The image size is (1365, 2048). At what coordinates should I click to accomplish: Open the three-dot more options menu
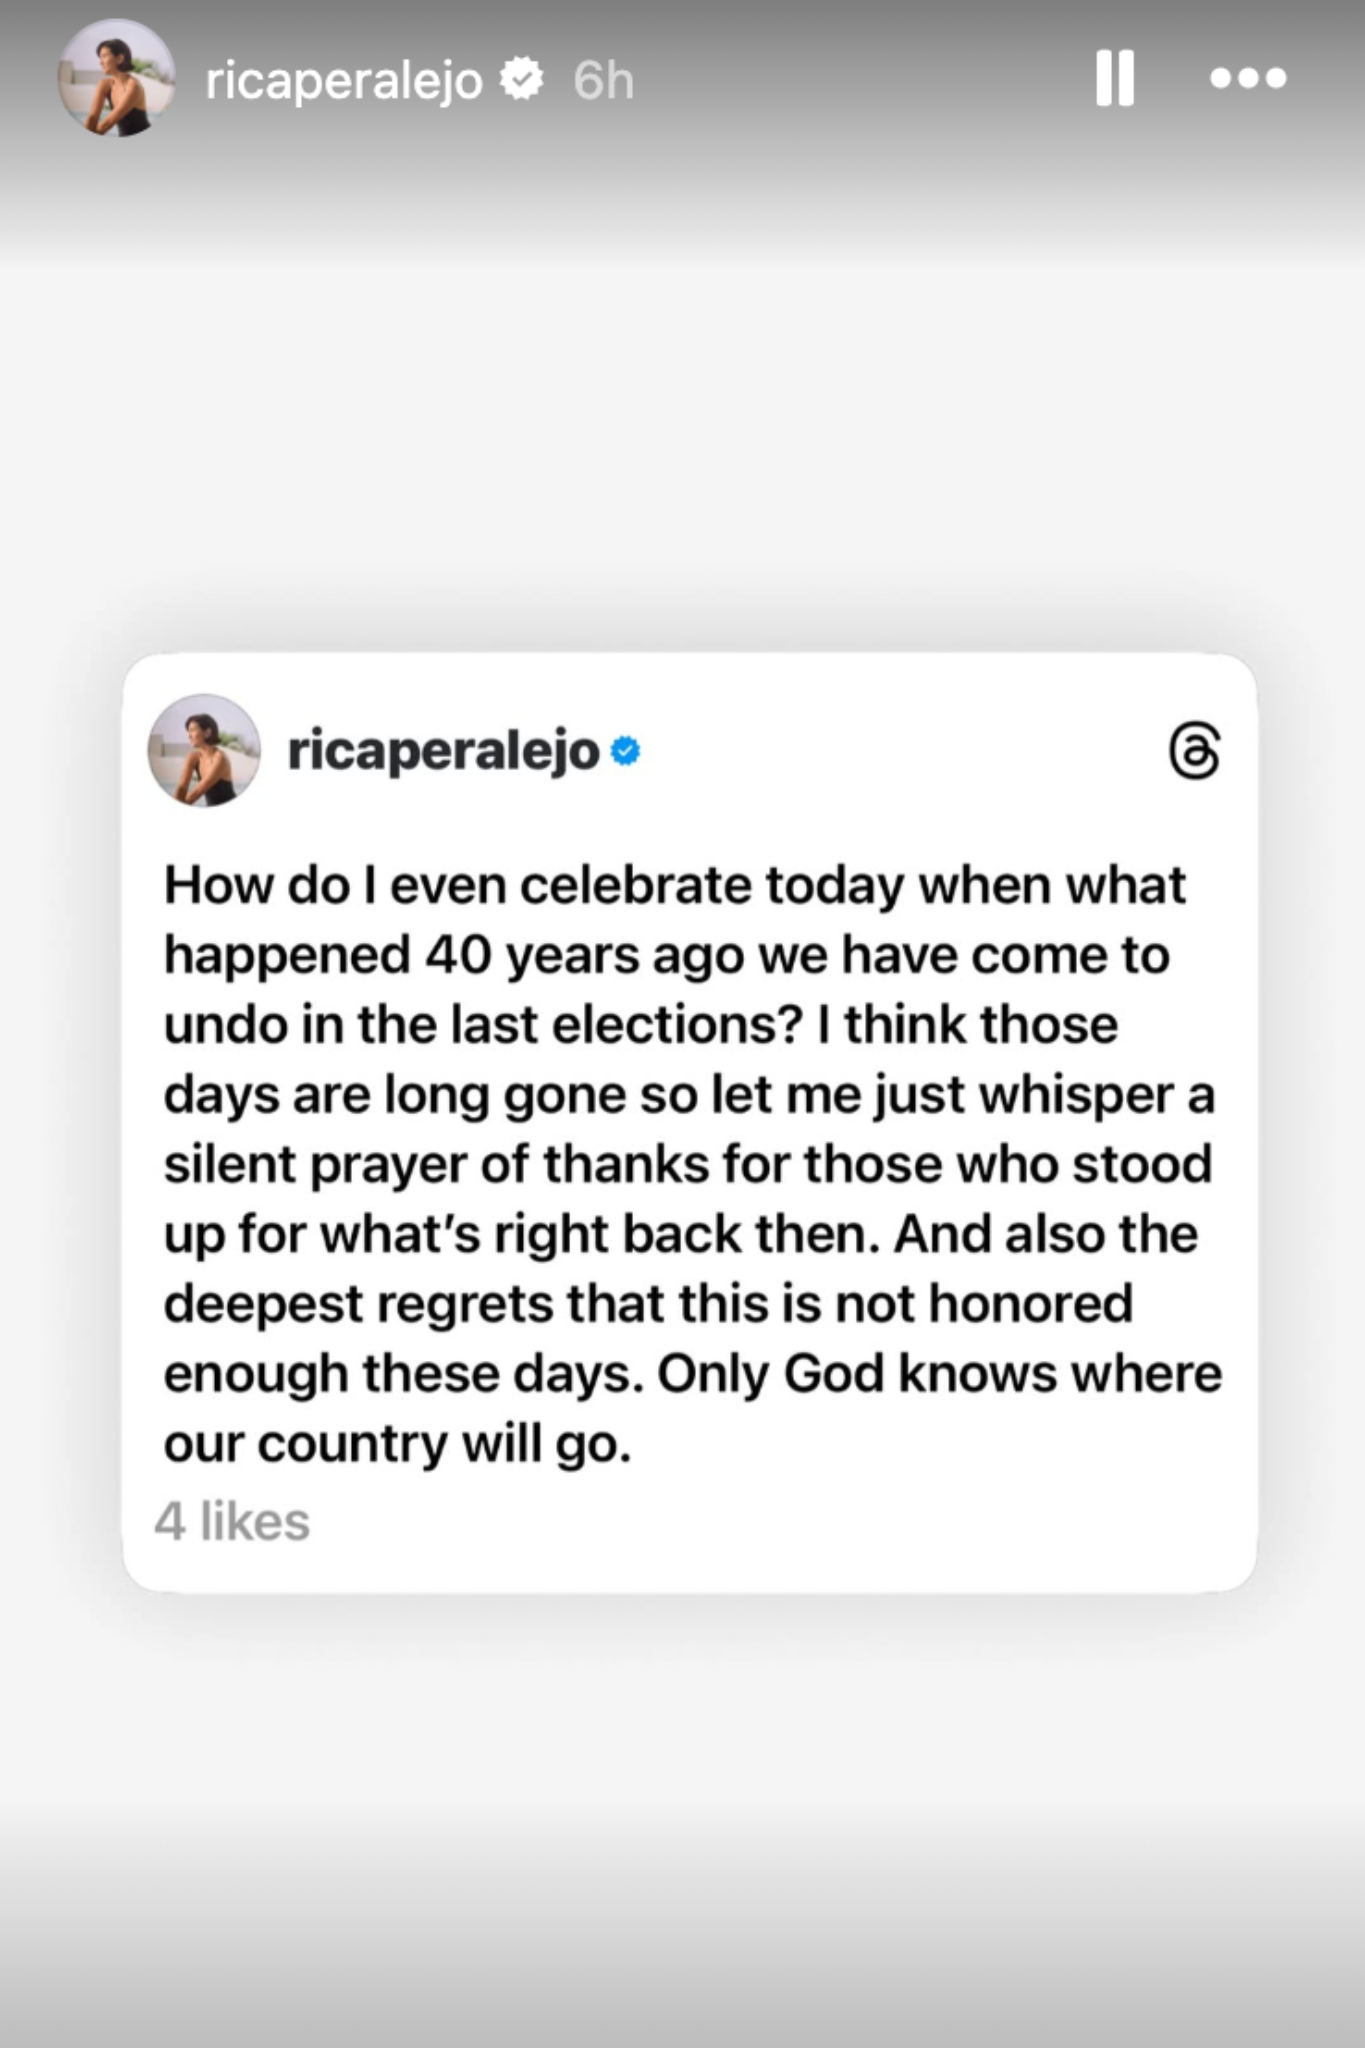(x=1247, y=78)
